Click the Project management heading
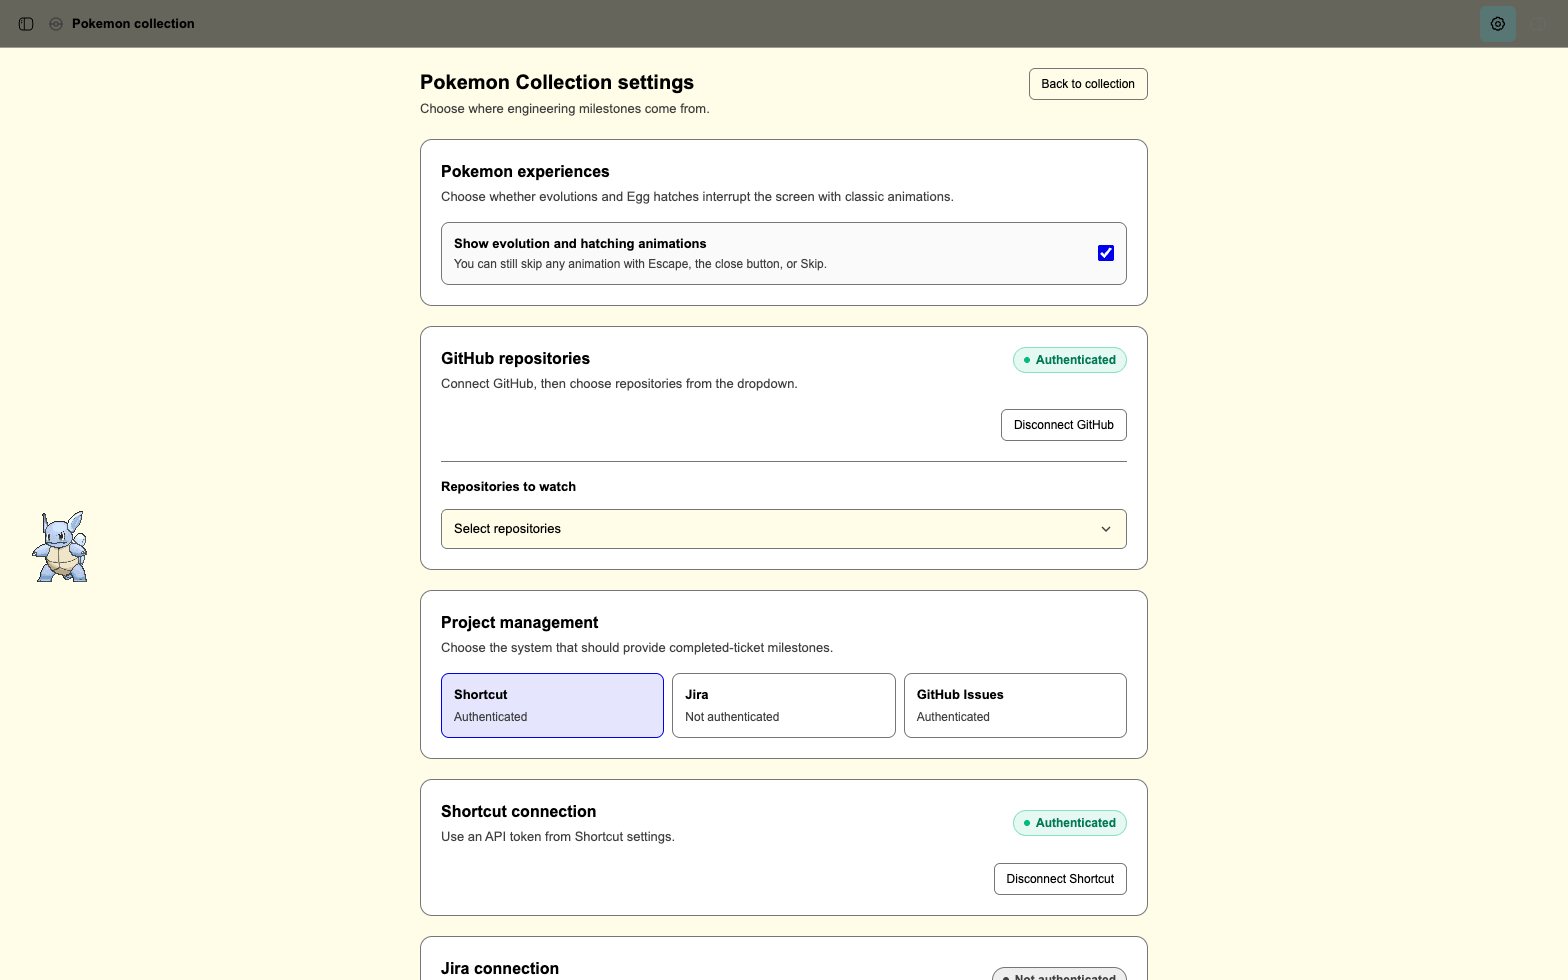The height and width of the screenshot is (980, 1568). click(520, 622)
